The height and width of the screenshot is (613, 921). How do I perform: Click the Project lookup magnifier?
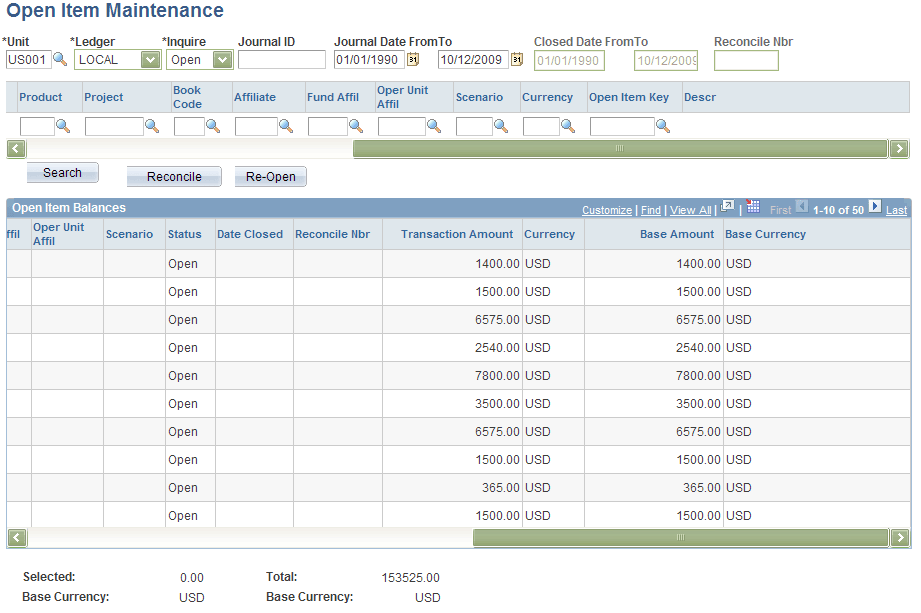[x=152, y=126]
